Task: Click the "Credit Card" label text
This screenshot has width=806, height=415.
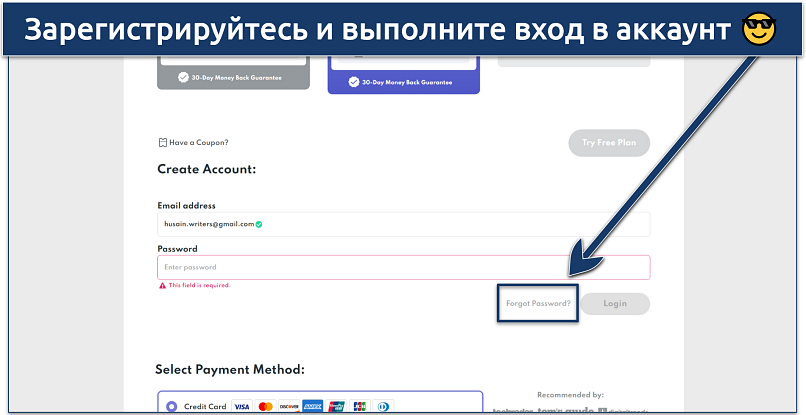Action: tap(205, 407)
